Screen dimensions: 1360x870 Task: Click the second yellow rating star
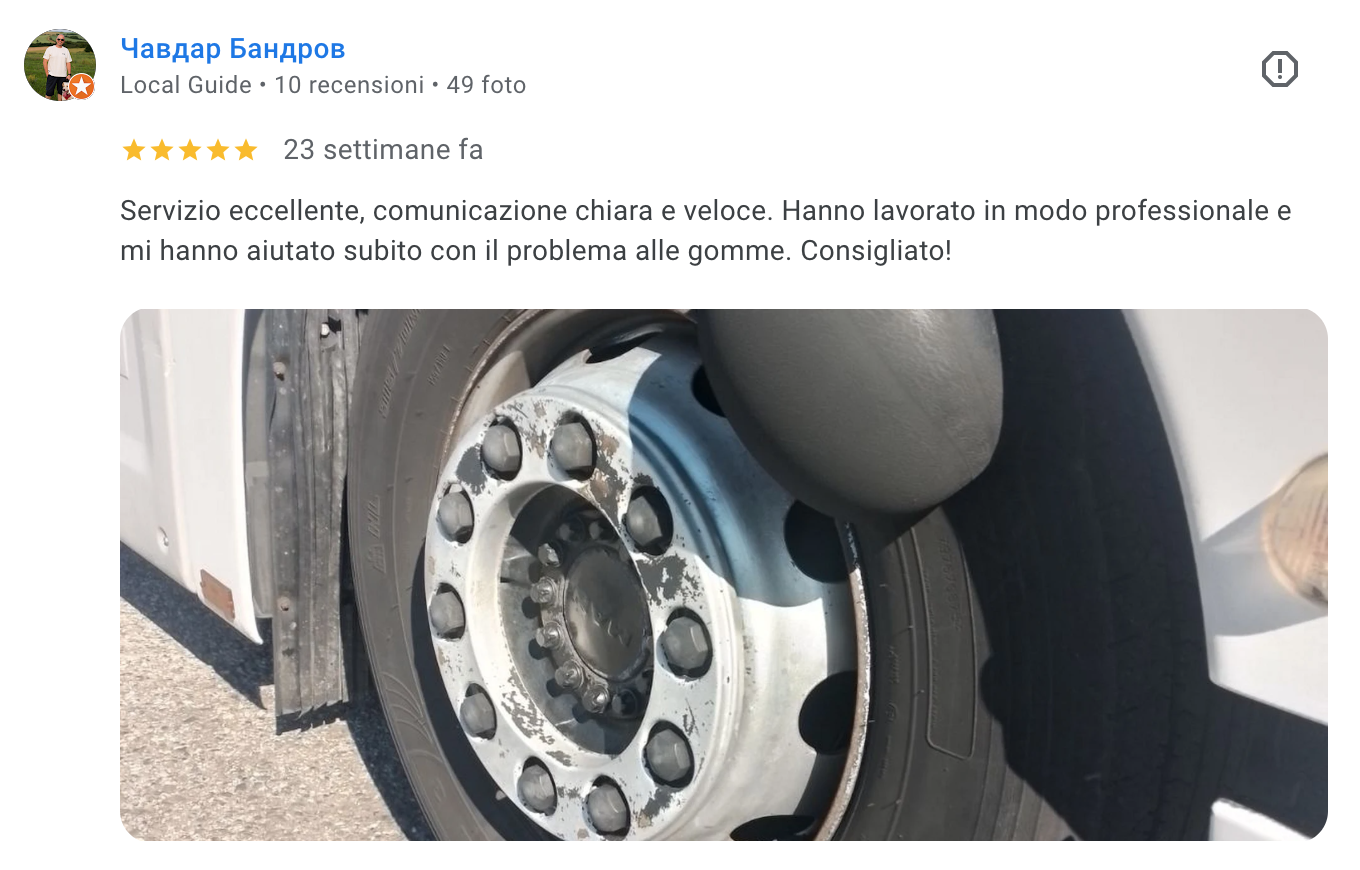(161, 150)
